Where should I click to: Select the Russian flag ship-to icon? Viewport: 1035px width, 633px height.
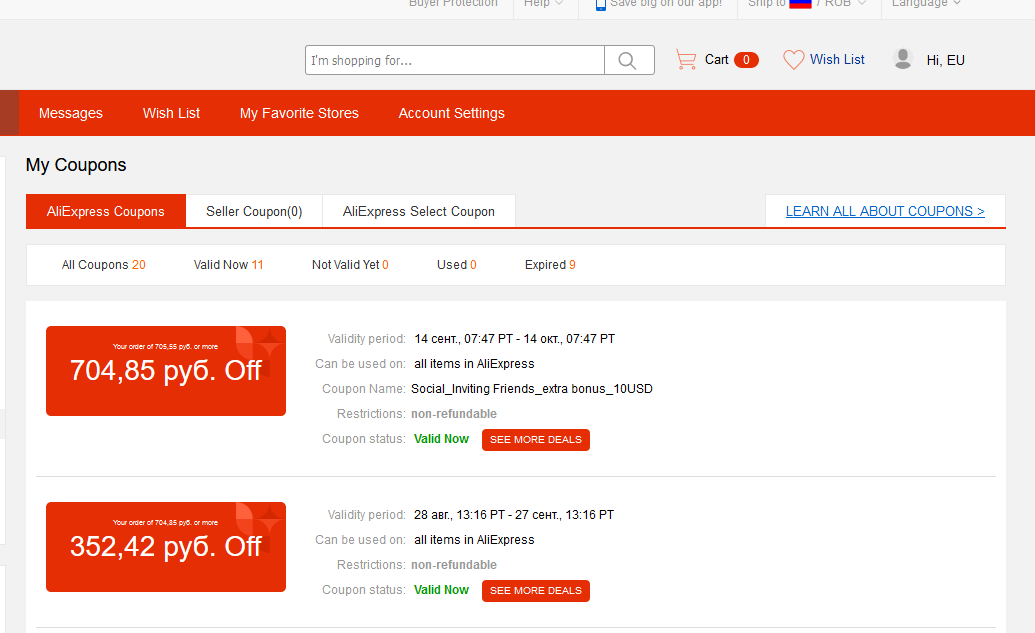(800, 4)
